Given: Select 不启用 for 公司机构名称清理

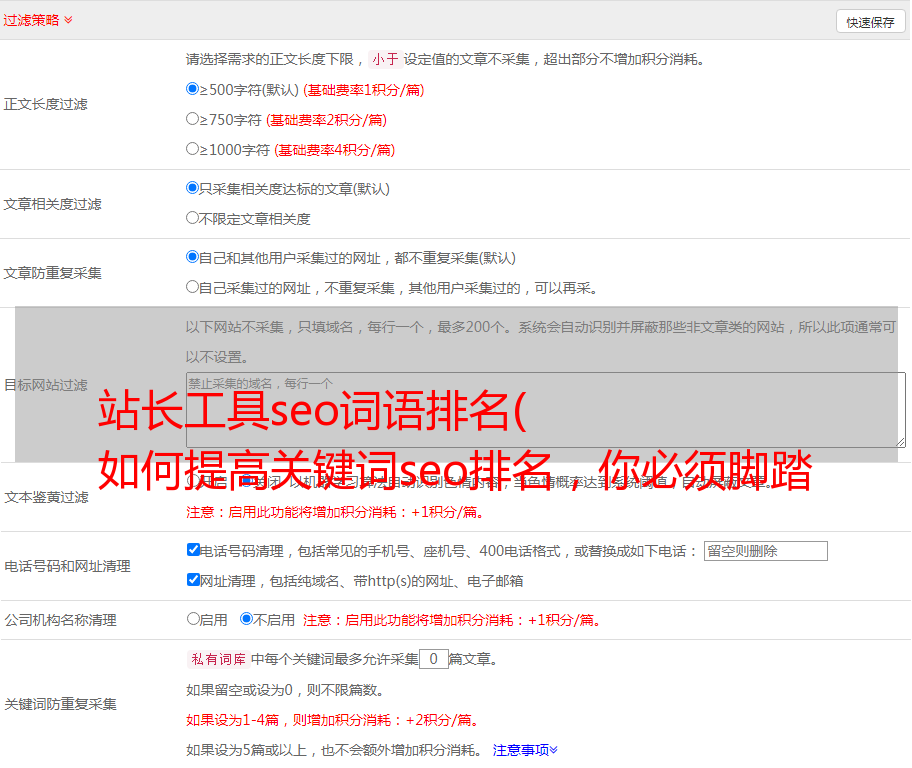Looking at the screenshot, I should 246,619.
